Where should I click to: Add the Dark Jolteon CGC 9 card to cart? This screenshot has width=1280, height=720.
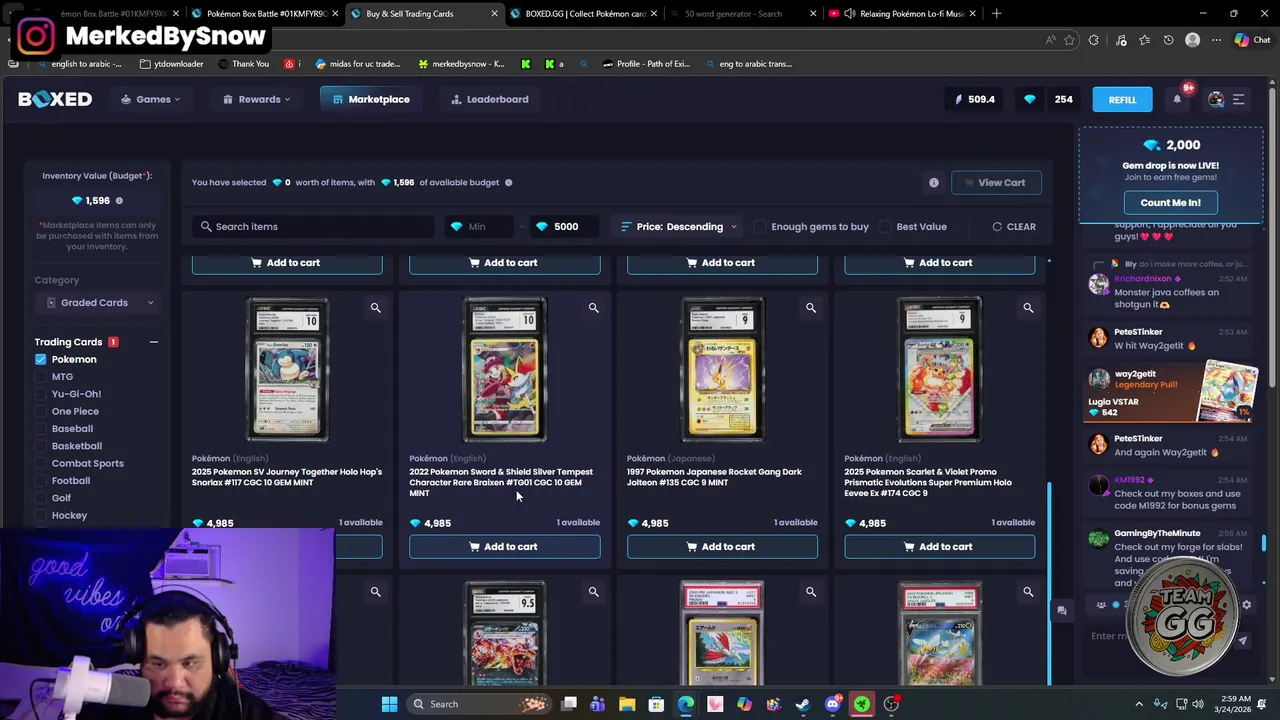722,547
